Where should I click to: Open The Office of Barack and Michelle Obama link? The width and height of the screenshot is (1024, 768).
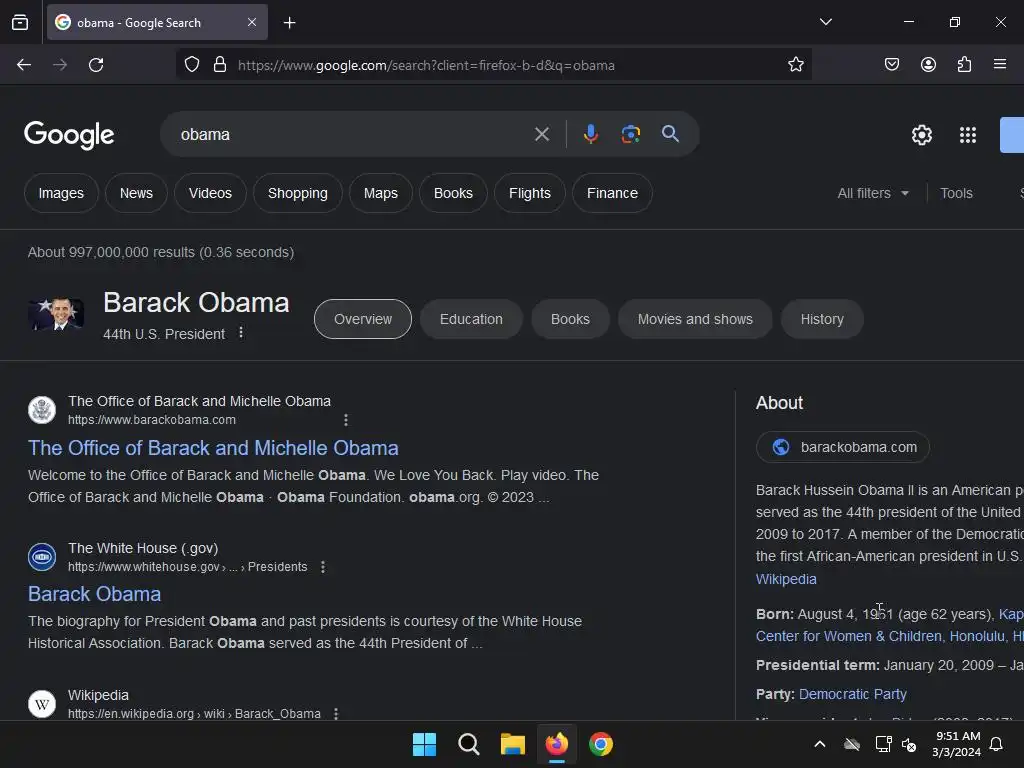[x=213, y=448]
